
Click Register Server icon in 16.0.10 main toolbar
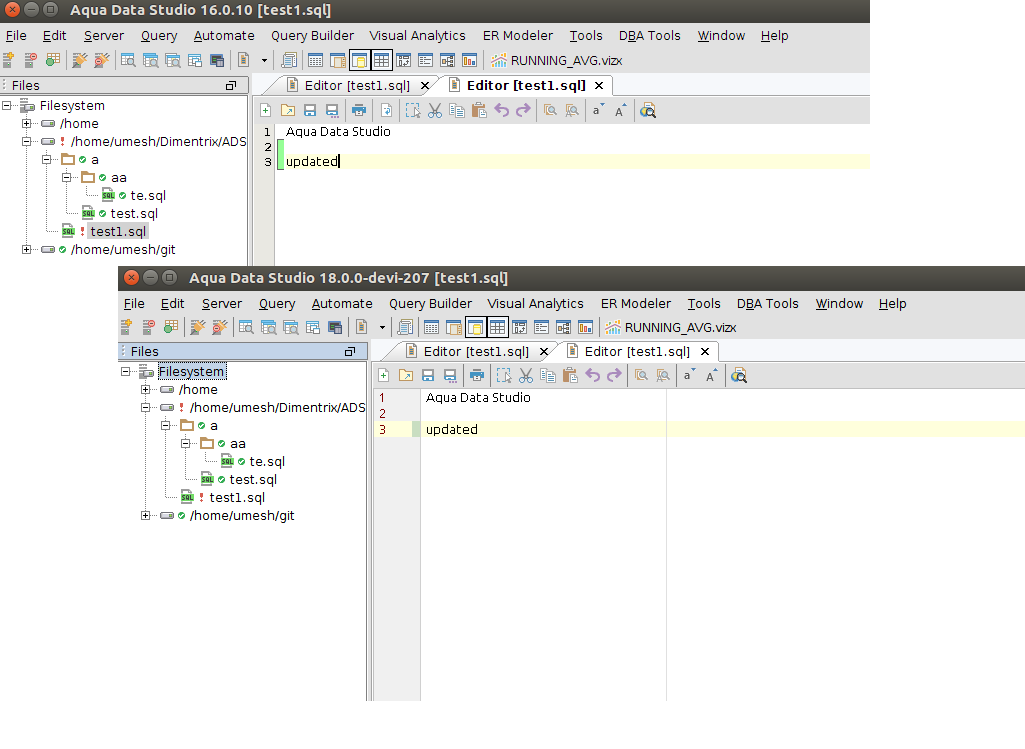tap(8, 60)
